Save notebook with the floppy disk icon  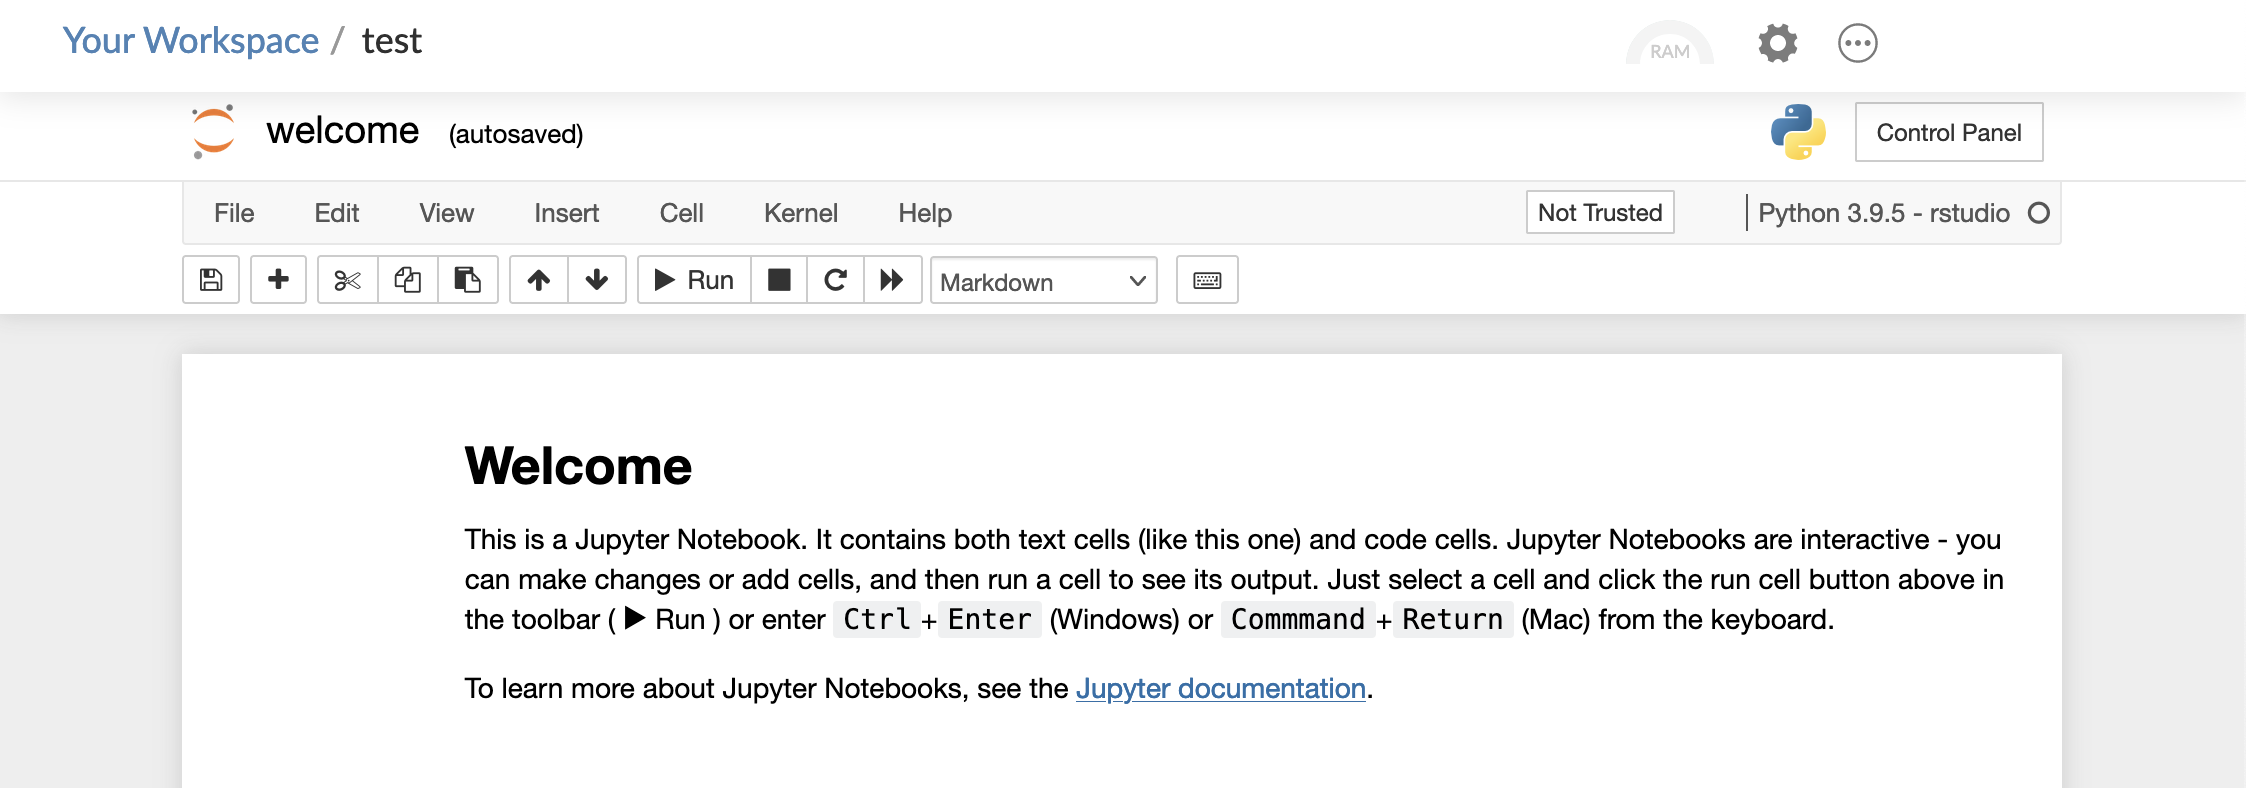coord(211,280)
